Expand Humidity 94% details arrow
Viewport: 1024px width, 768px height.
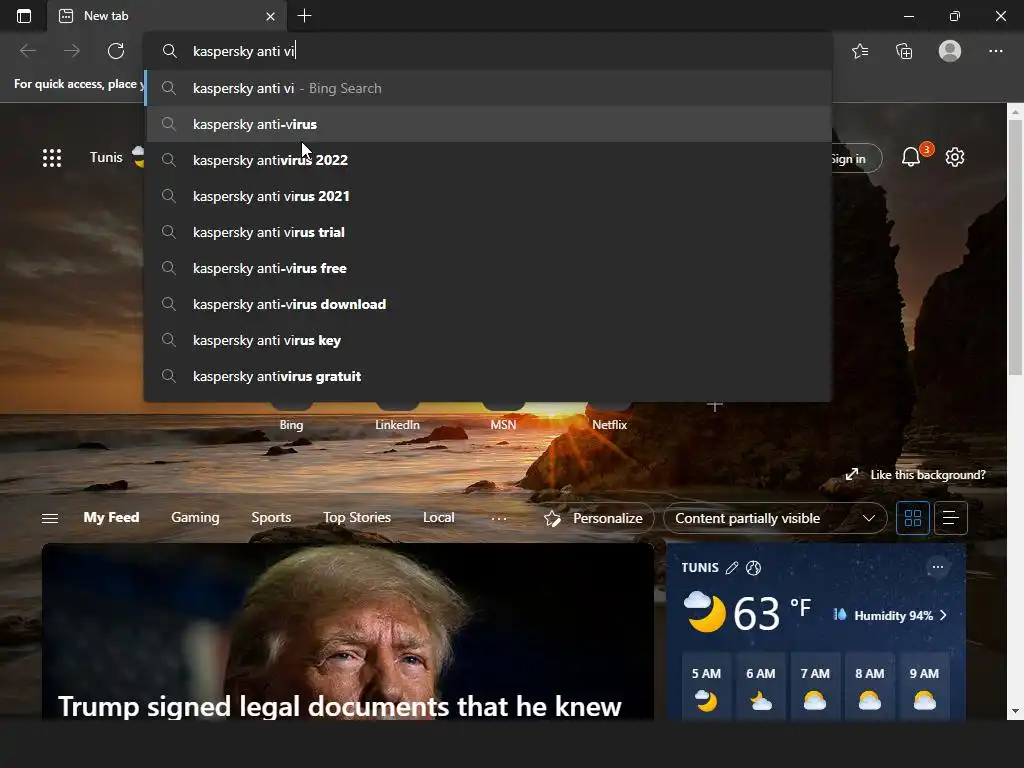pyautogui.click(x=943, y=615)
